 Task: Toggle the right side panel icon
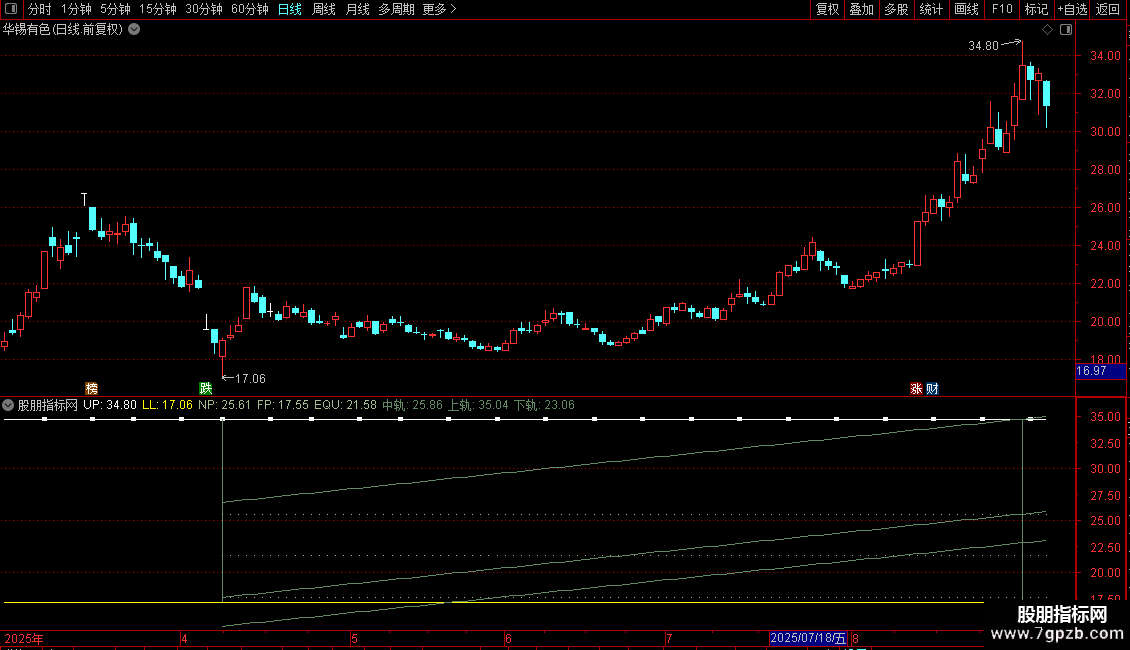1066,30
